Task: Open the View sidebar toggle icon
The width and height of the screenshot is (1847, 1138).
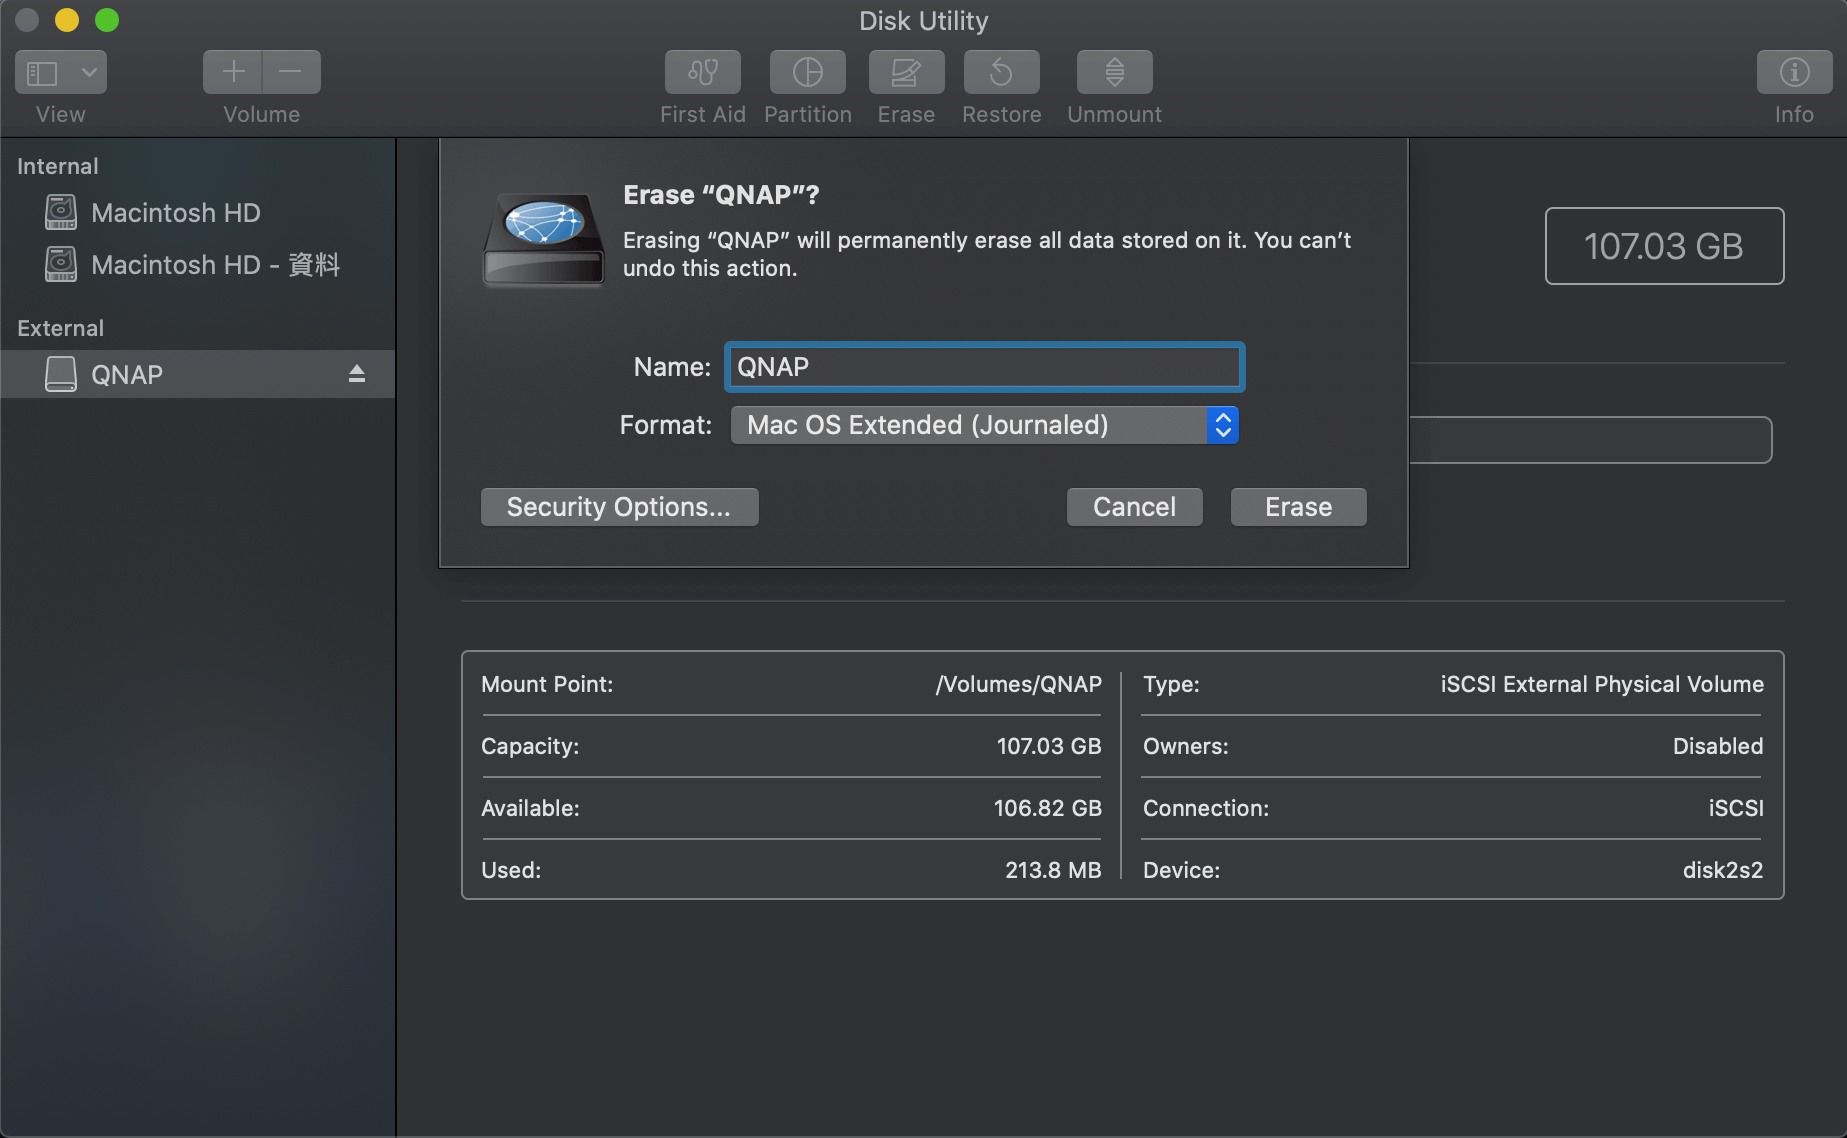Action: 42,73
